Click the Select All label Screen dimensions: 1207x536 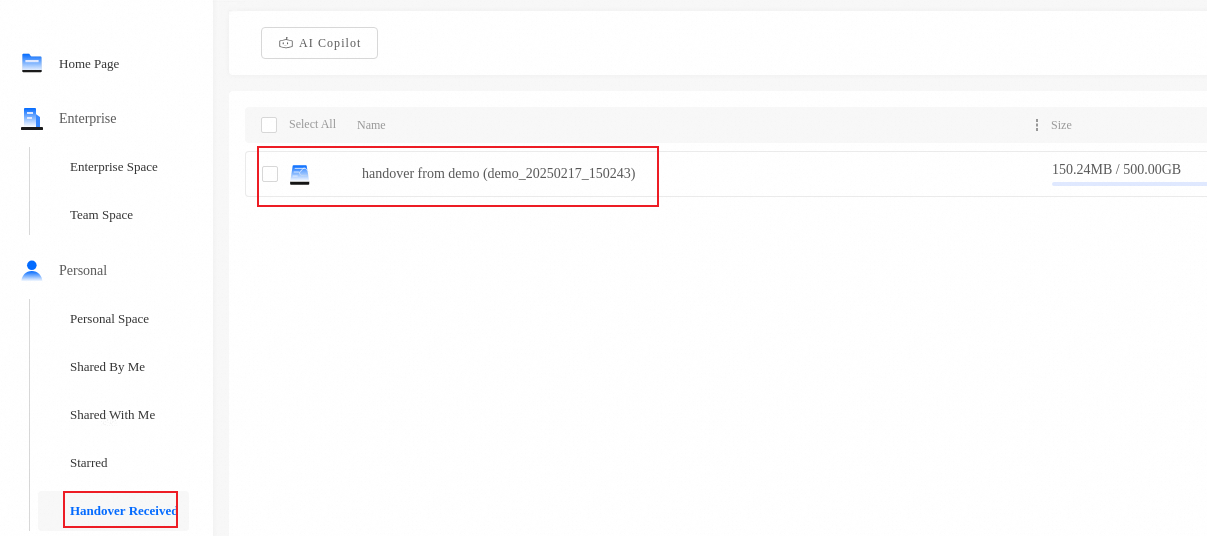click(312, 124)
